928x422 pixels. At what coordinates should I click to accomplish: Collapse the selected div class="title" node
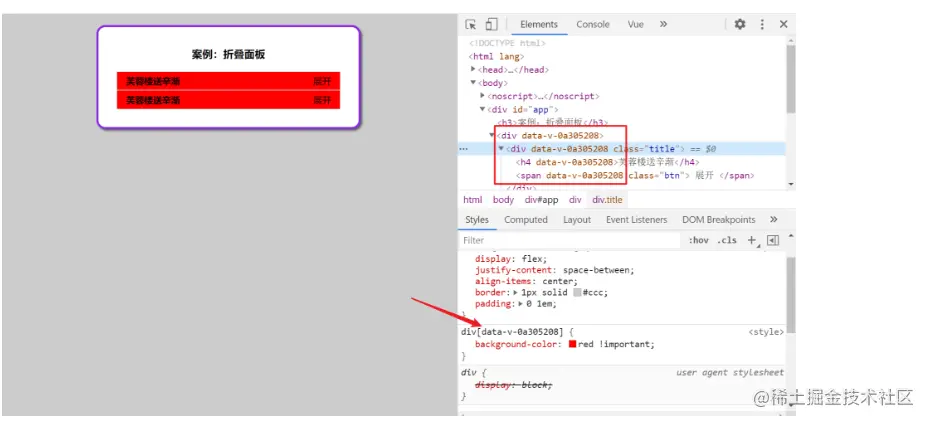click(502, 149)
